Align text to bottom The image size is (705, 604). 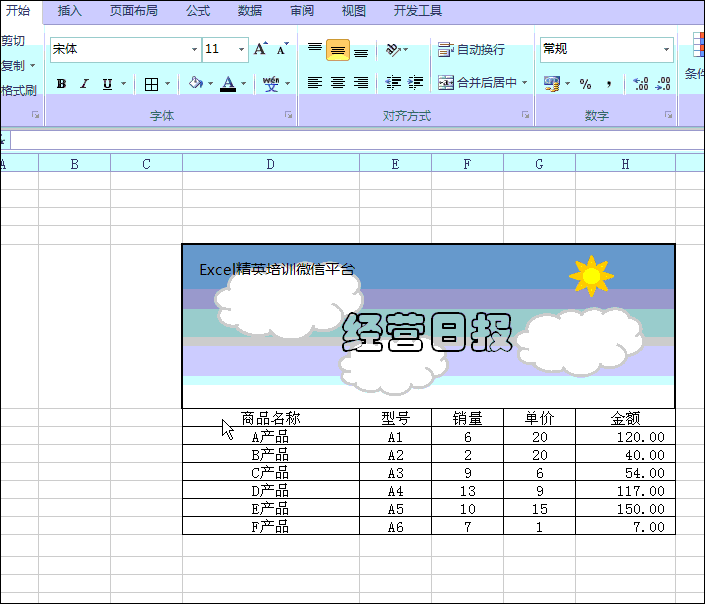(361, 50)
